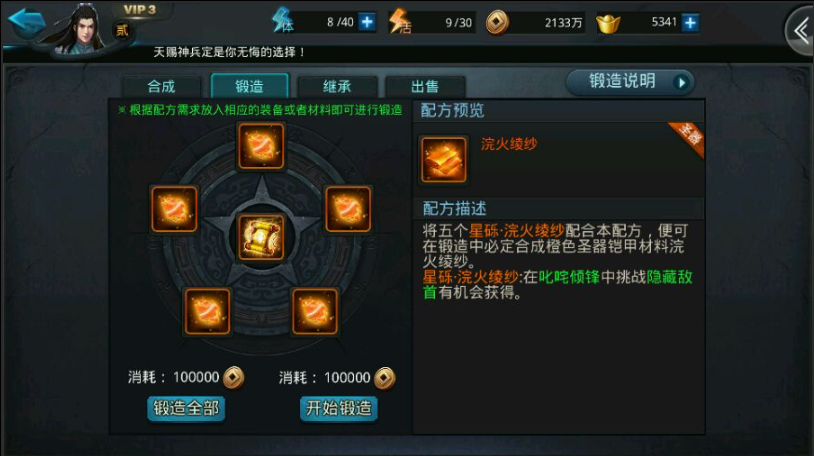Click the 锻造全部 forge all button
814x456 pixels.
(186, 409)
